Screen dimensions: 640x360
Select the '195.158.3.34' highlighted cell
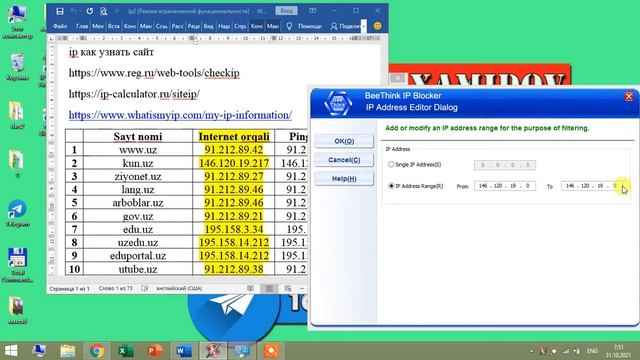[x=234, y=229]
